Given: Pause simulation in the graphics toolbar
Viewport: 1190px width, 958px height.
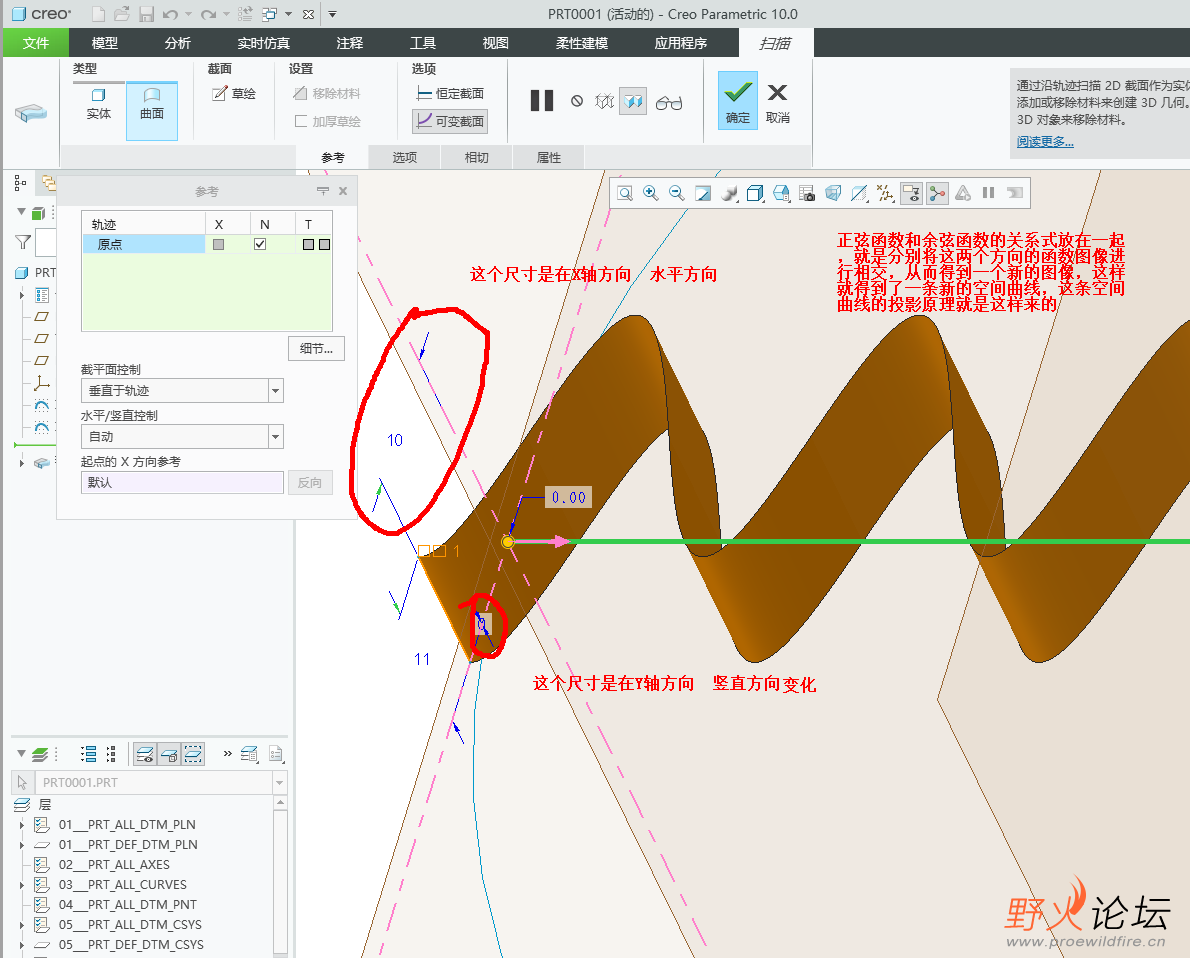Looking at the screenshot, I should [x=988, y=193].
